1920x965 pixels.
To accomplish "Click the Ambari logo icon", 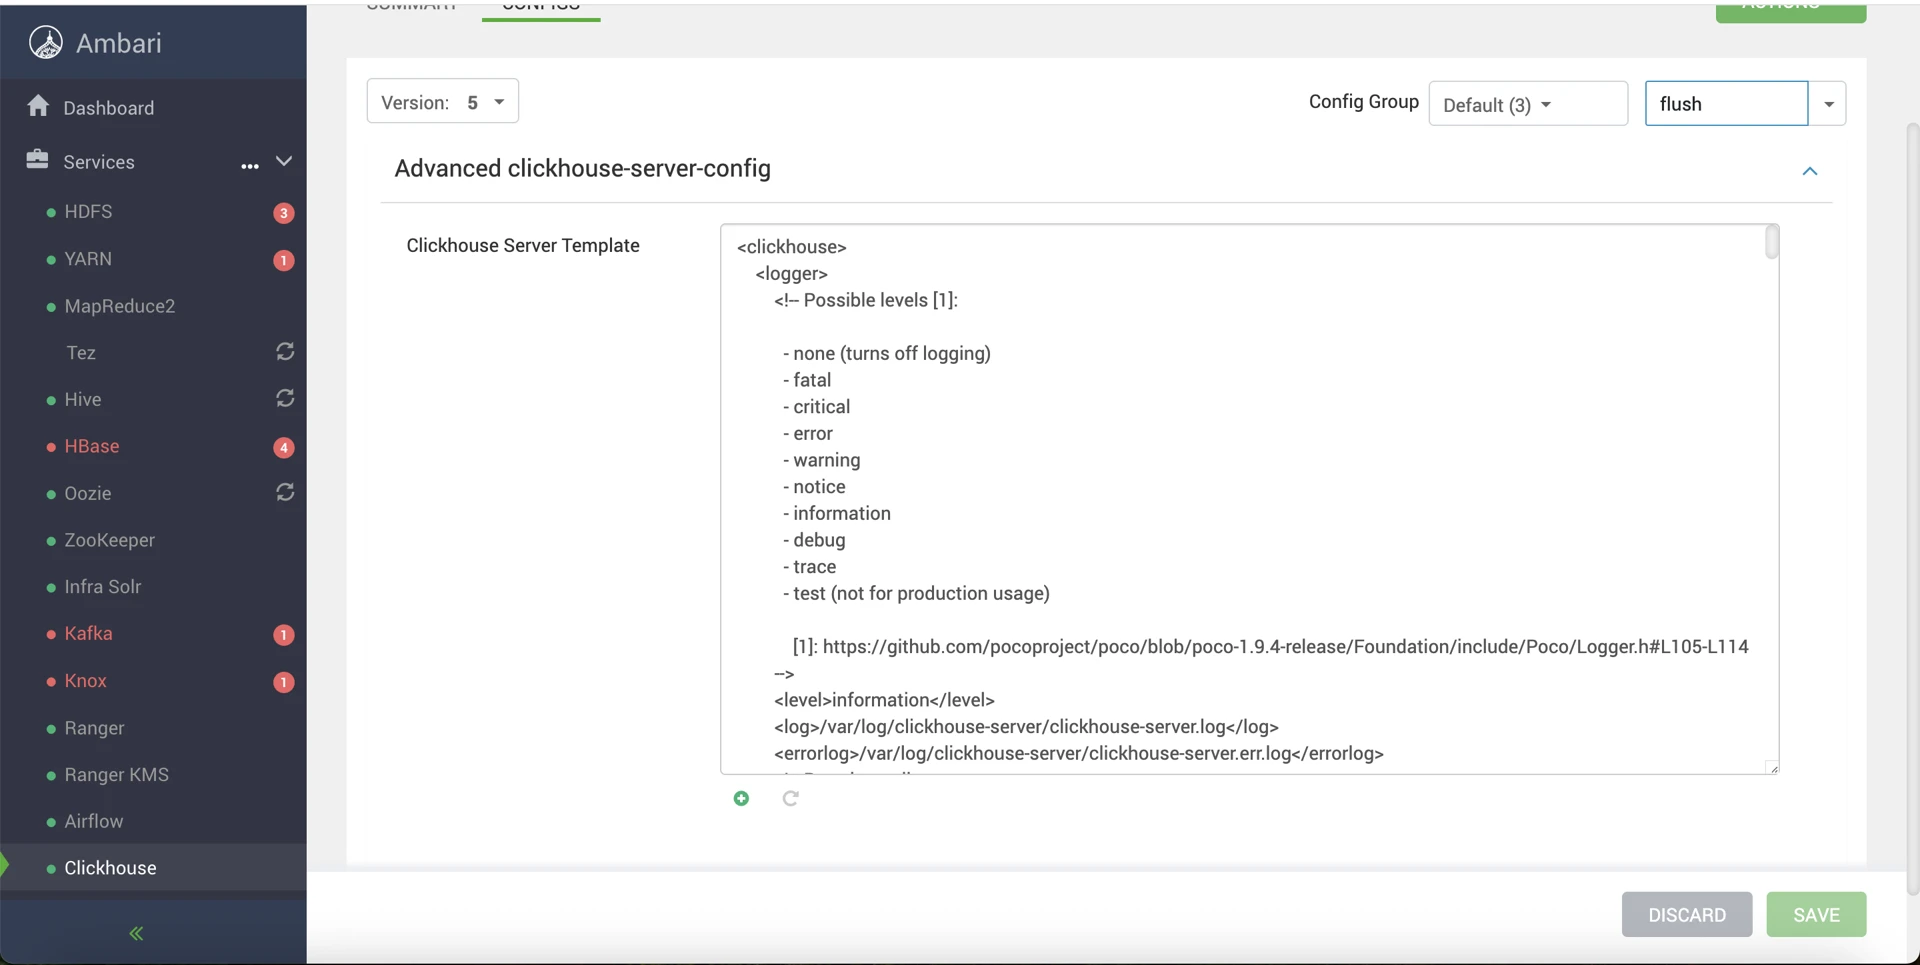I will [x=46, y=43].
